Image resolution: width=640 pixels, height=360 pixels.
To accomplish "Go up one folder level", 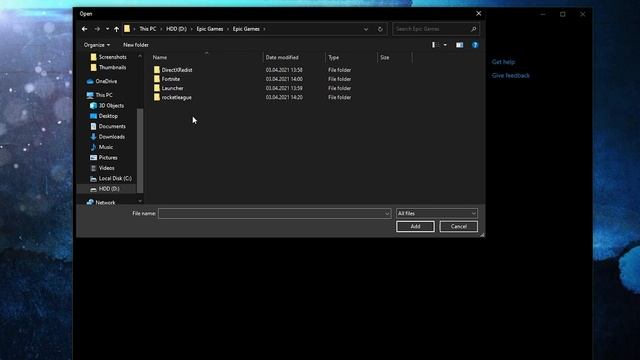I will pyautogui.click(x=117, y=29).
